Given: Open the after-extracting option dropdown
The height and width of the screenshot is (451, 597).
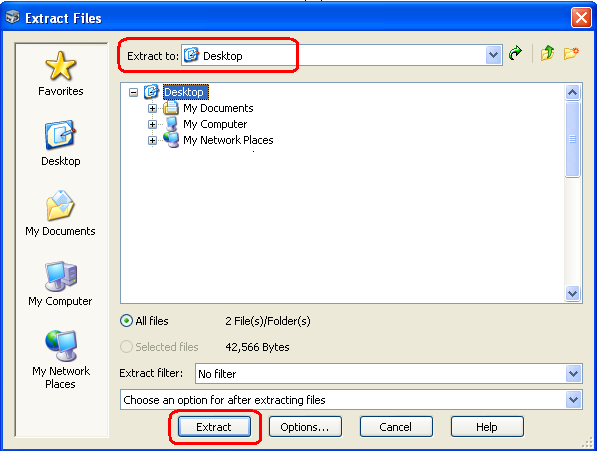Looking at the screenshot, I should click(573, 400).
